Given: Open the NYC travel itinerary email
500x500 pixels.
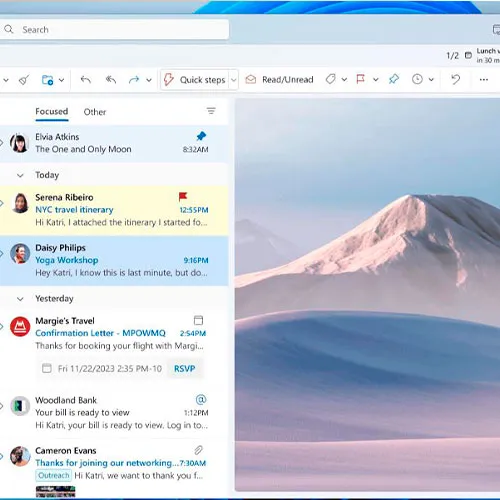Looking at the screenshot, I should [x=114, y=210].
